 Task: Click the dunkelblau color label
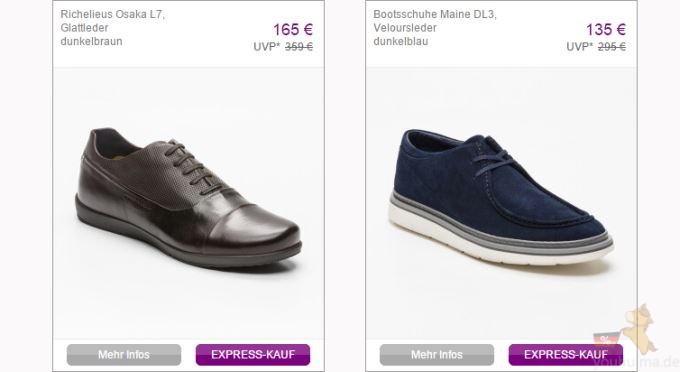pyautogui.click(x=401, y=42)
